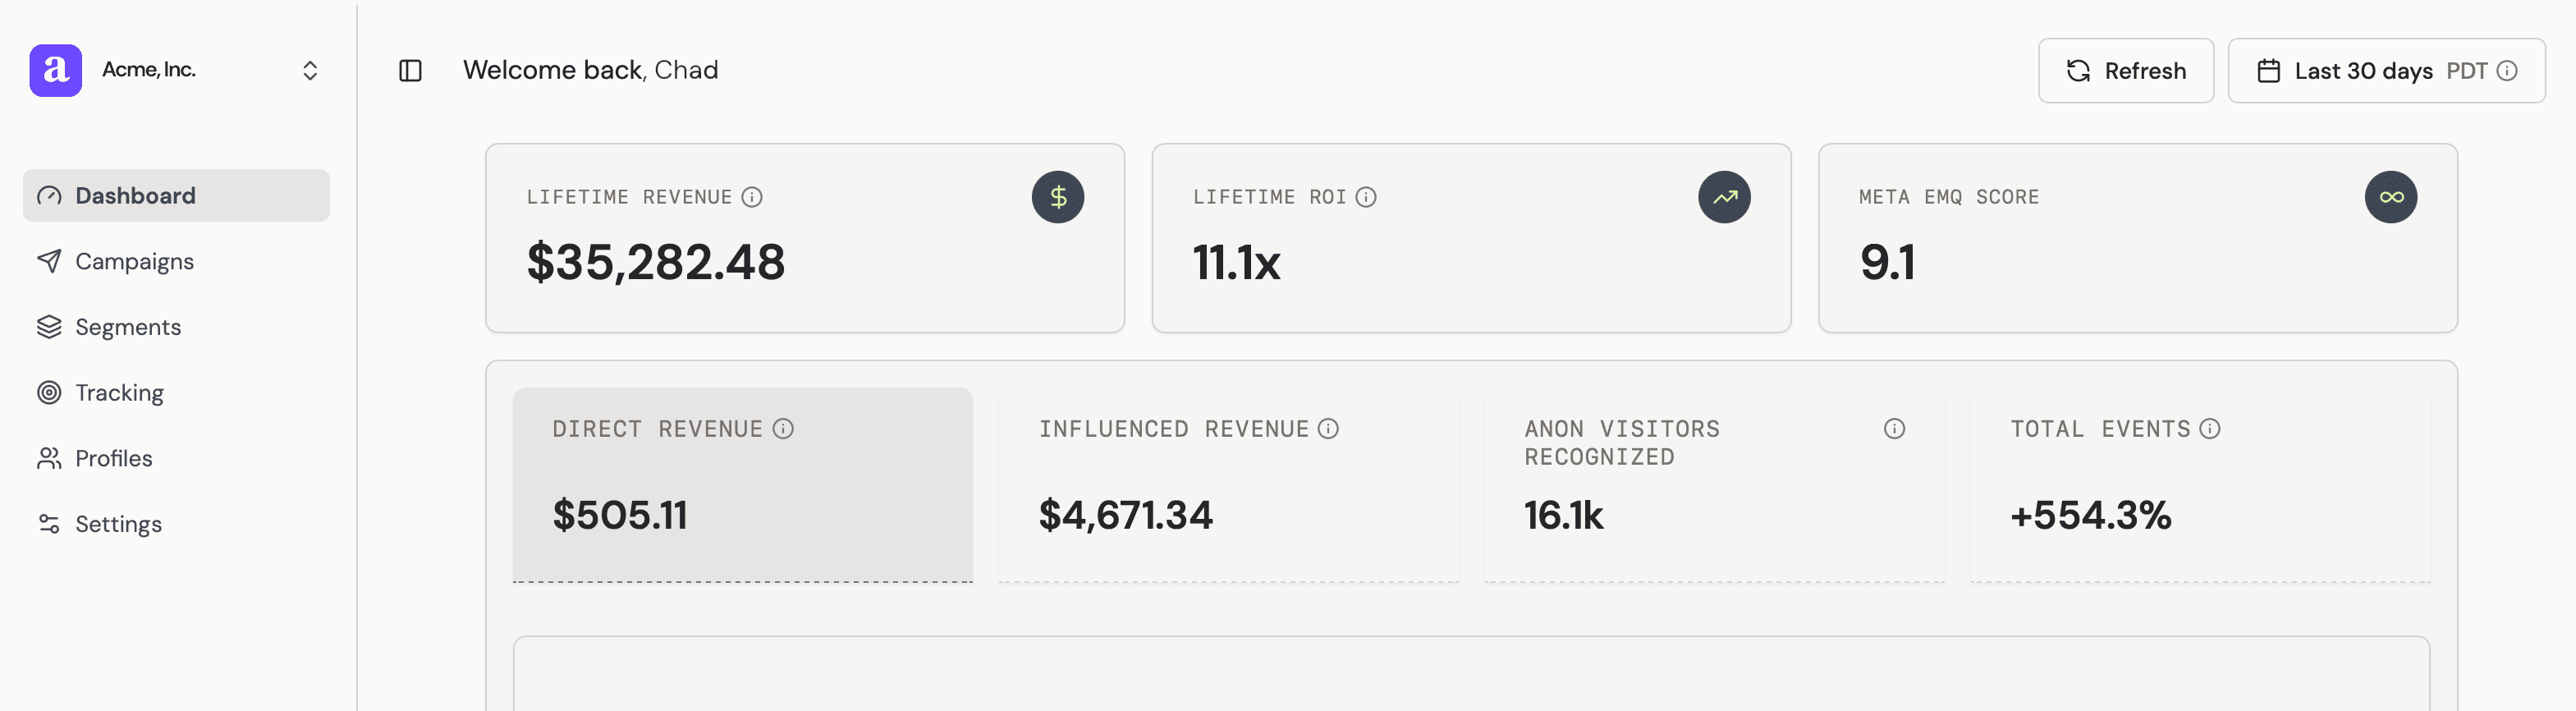
Task: Switch to Influenced Revenue metric tab
Action: [1228, 485]
